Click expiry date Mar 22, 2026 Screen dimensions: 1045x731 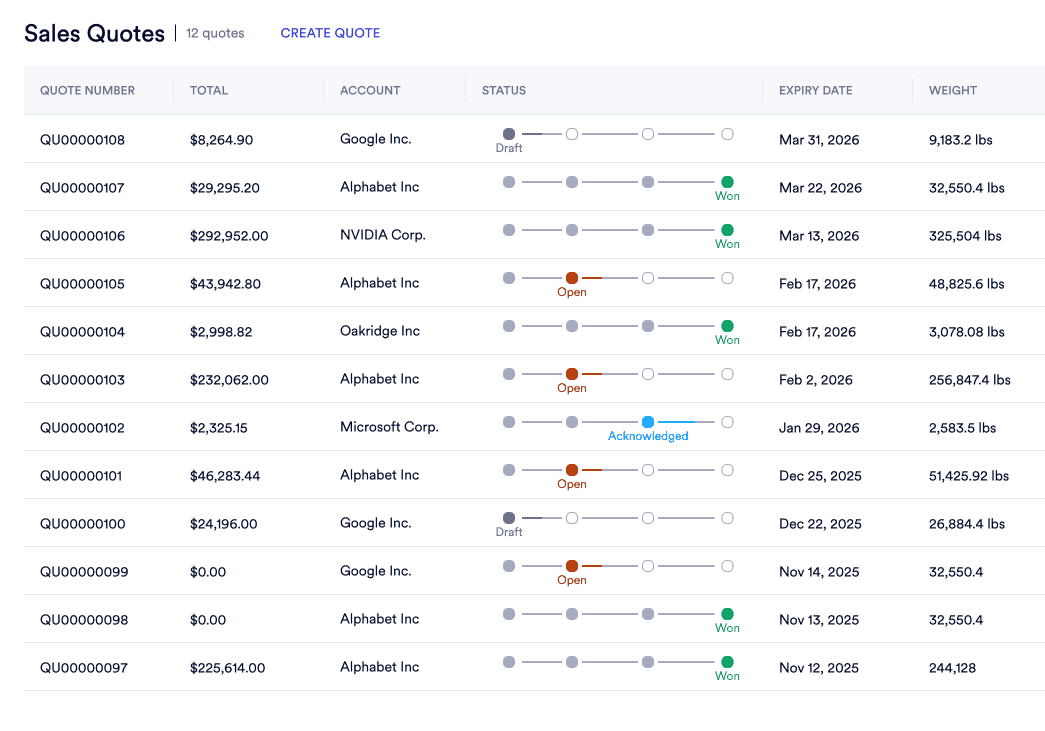(820, 188)
